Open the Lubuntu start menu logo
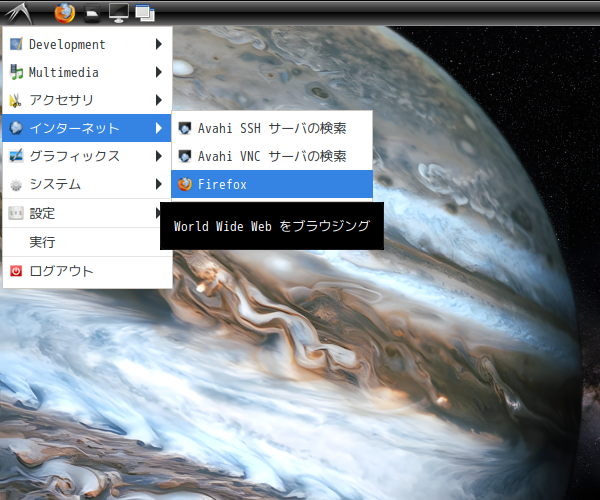600x500 pixels. point(19,13)
